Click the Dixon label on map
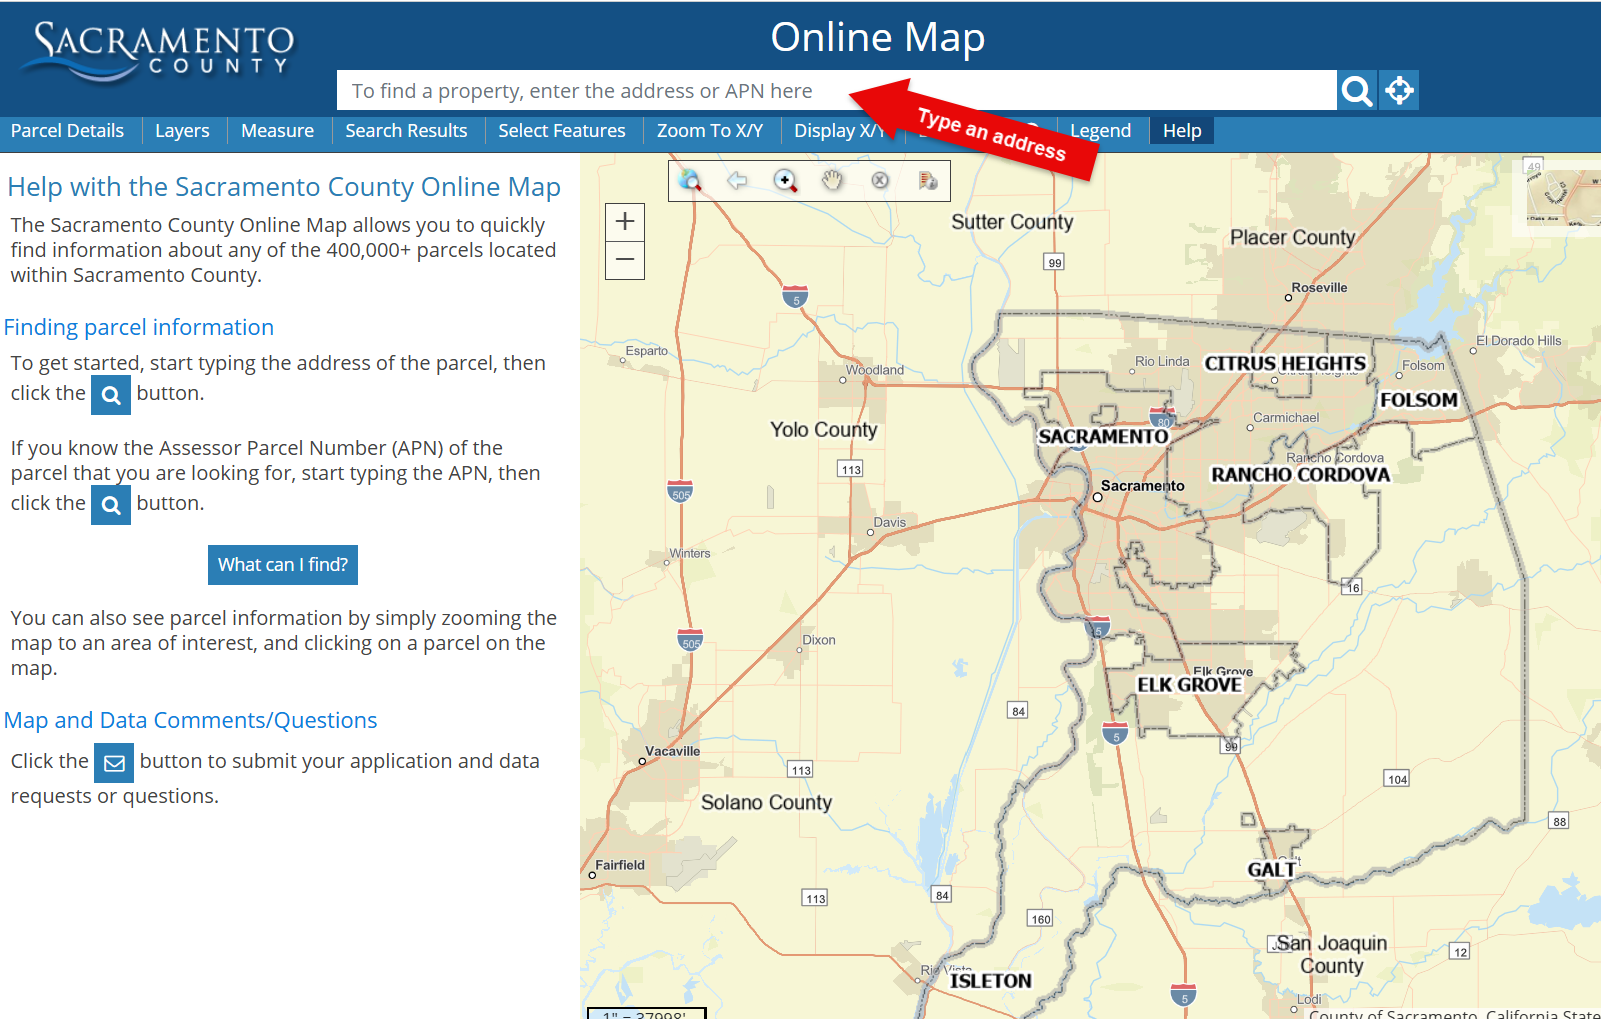The height and width of the screenshot is (1019, 1601). click(818, 640)
